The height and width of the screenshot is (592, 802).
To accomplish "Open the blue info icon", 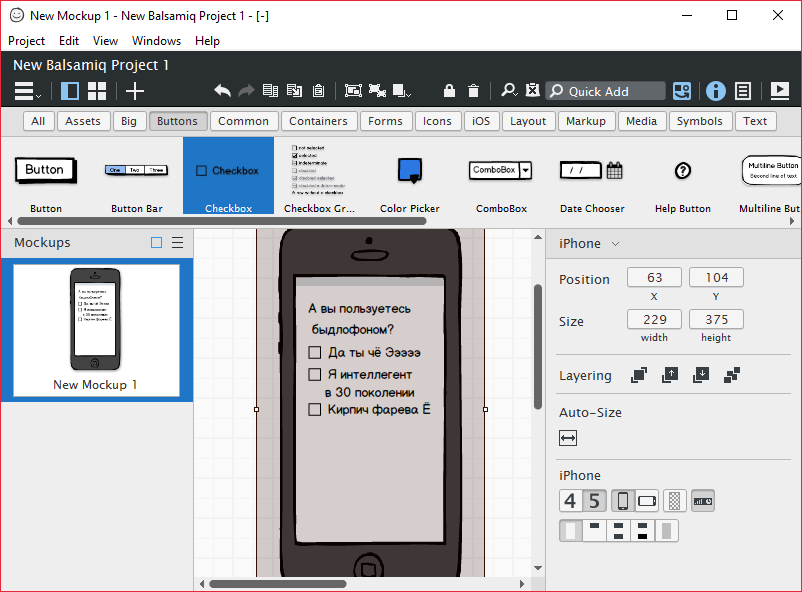I will point(716,91).
